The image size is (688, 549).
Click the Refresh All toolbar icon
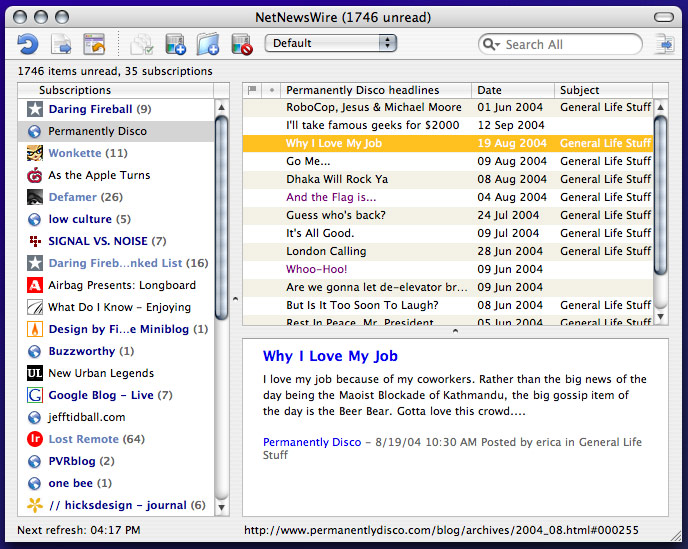click(28, 44)
